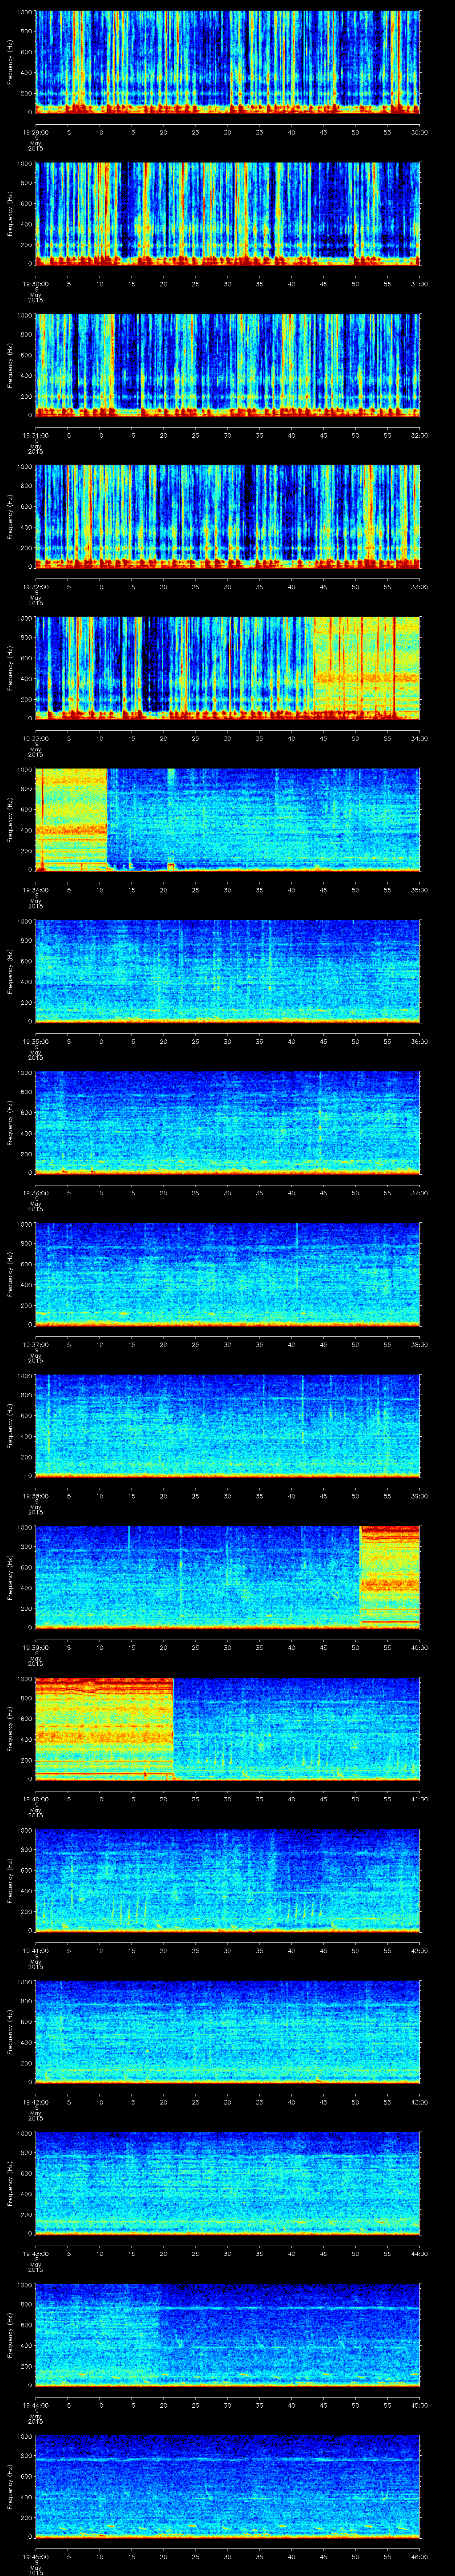Click the "19:39:00" time axis label
The width and height of the screenshot is (455, 2576).
pyautogui.click(x=36, y=1647)
